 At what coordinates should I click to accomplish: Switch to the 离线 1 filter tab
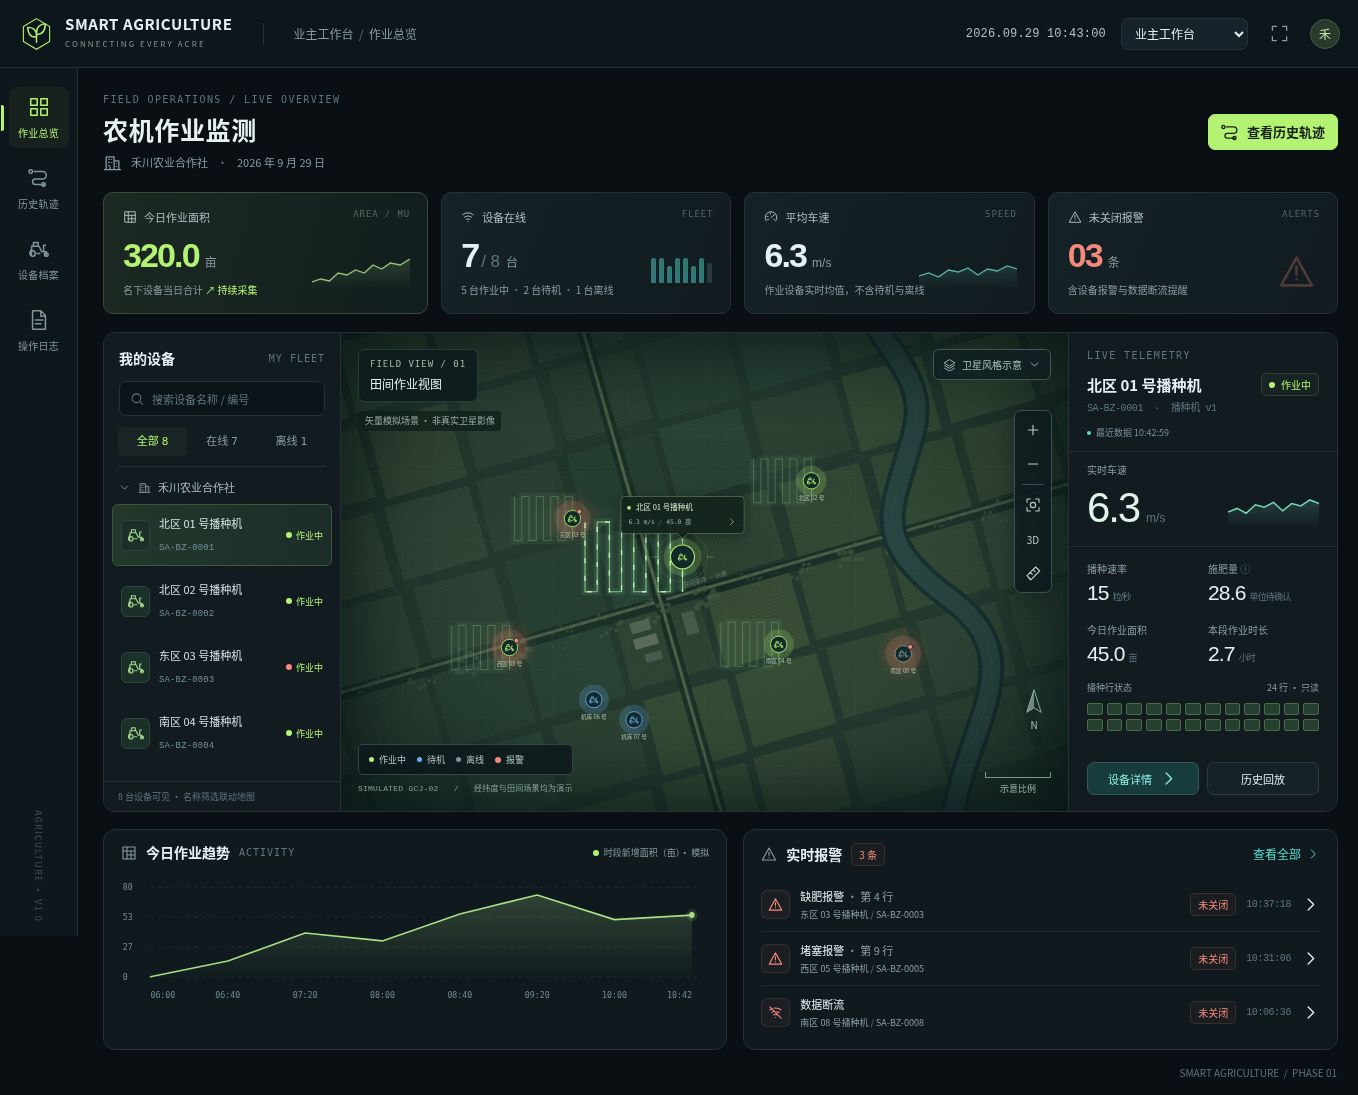click(x=291, y=441)
